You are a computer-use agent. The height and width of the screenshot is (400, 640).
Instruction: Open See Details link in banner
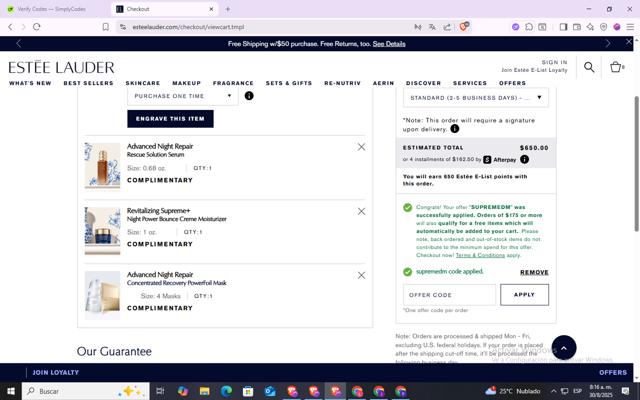pos(389,44)
